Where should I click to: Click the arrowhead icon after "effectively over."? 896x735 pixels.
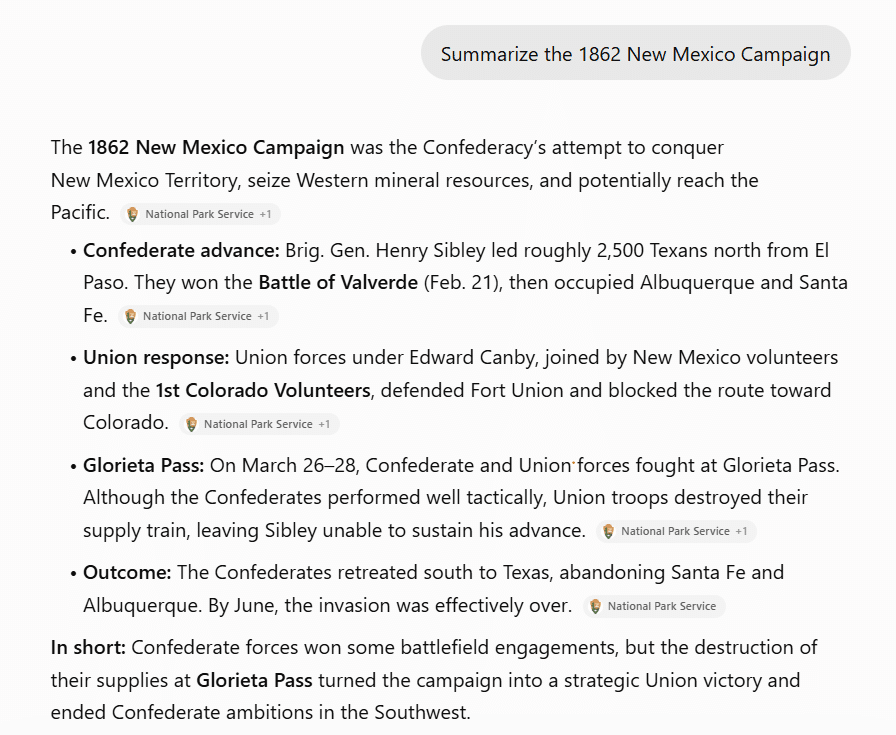point(595,606)
